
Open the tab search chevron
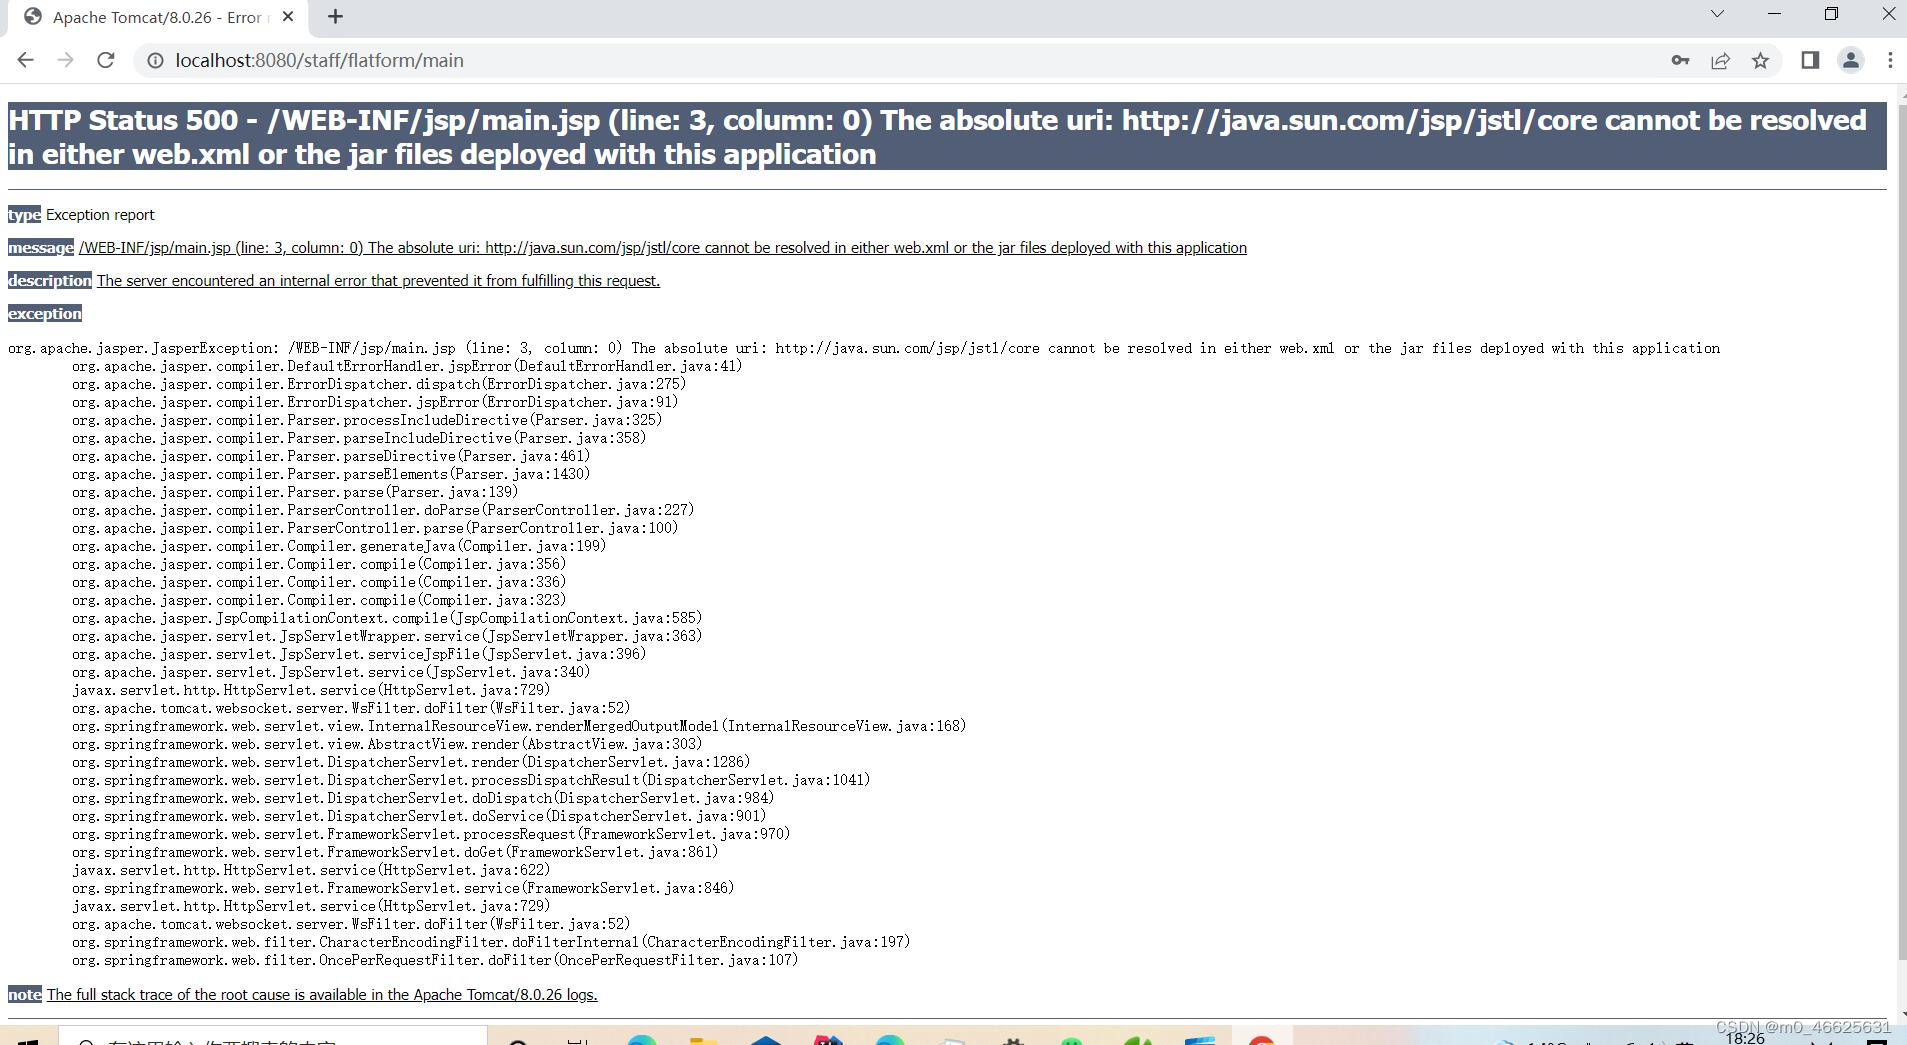1717,14
